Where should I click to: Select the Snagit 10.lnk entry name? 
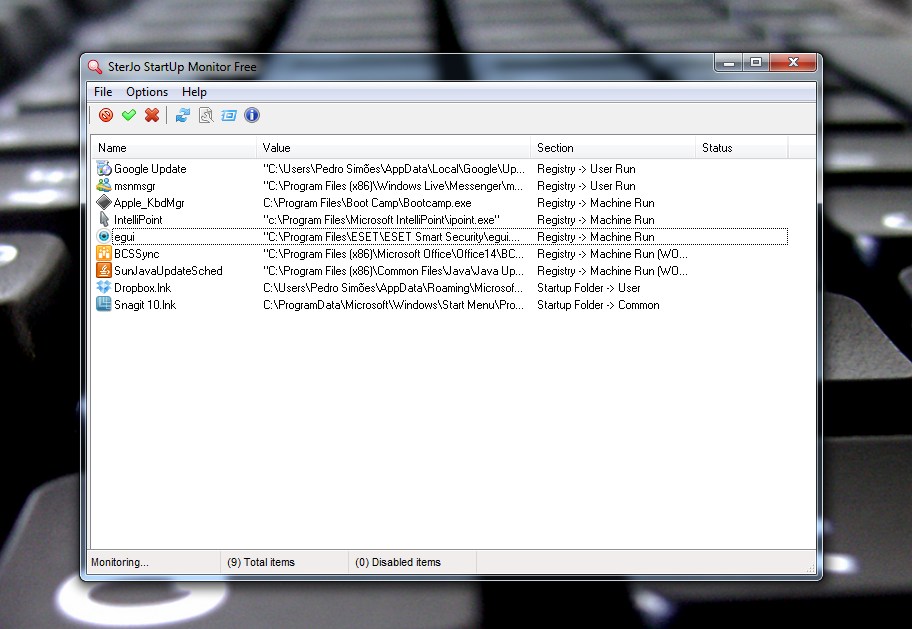pyautogui.click(x=145, y=305)
